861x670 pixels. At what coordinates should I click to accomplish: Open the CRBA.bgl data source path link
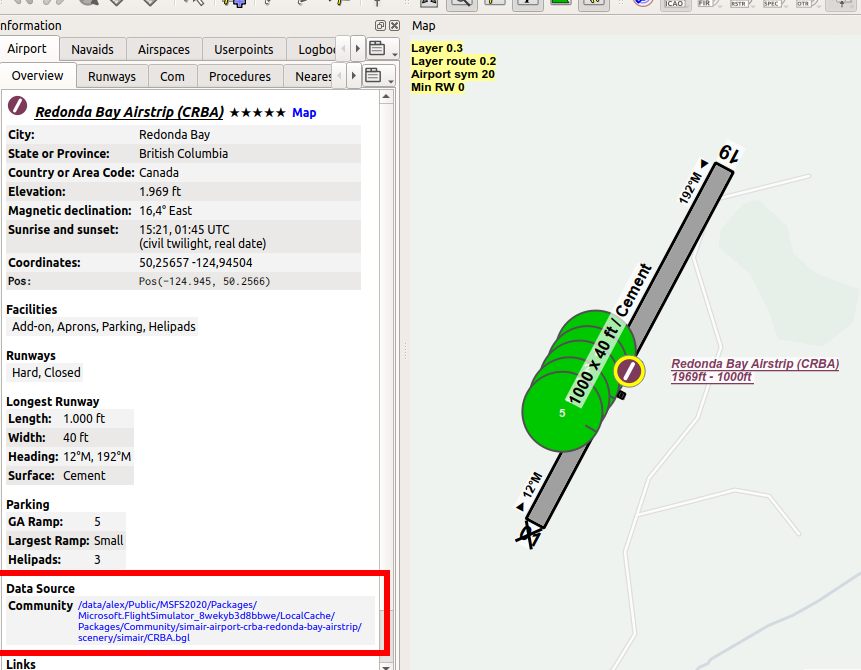coord(220,621)
